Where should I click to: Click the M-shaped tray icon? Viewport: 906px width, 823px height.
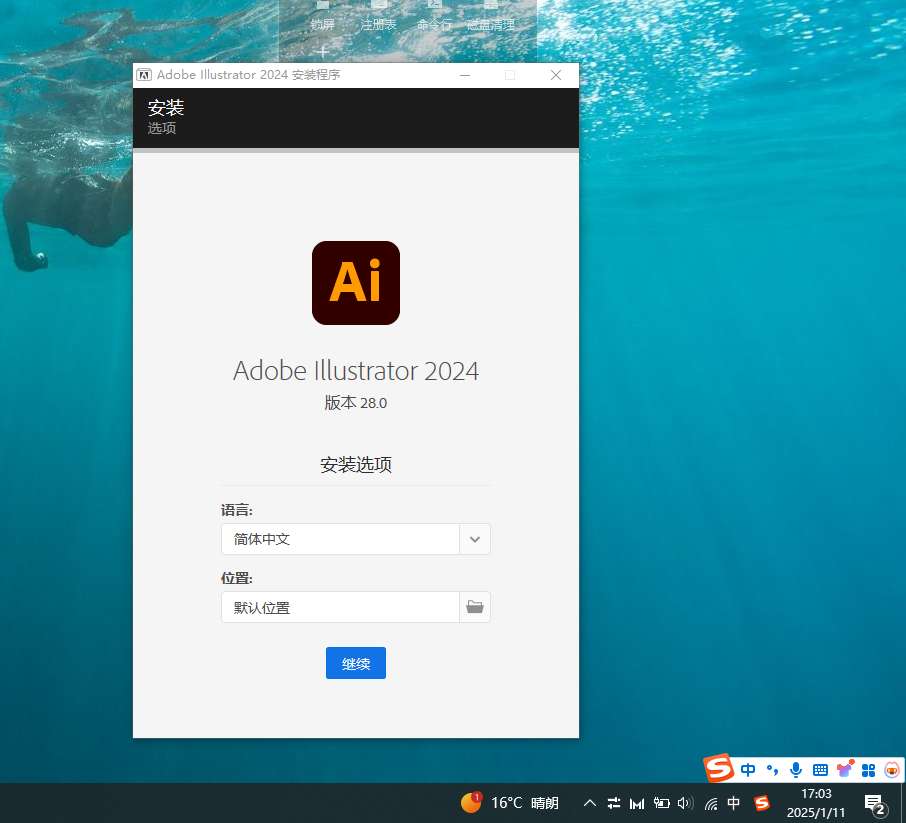click(x=637, y=803)
